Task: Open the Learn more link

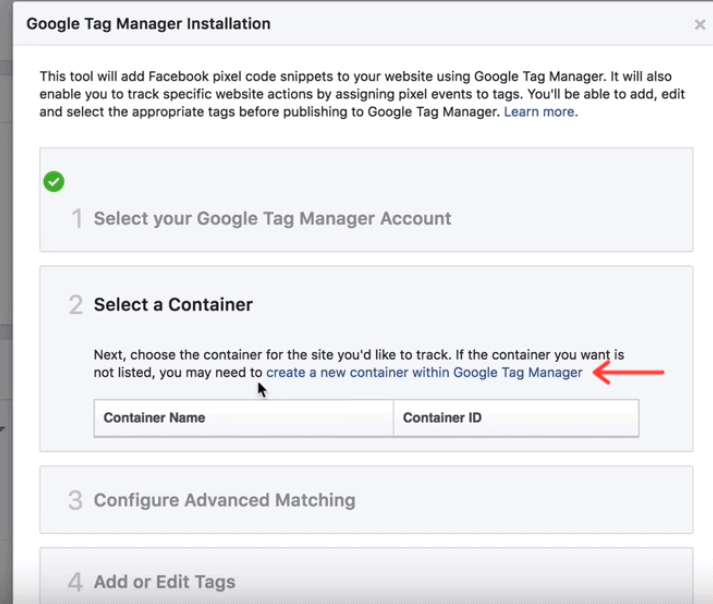Action: point(541,112)
